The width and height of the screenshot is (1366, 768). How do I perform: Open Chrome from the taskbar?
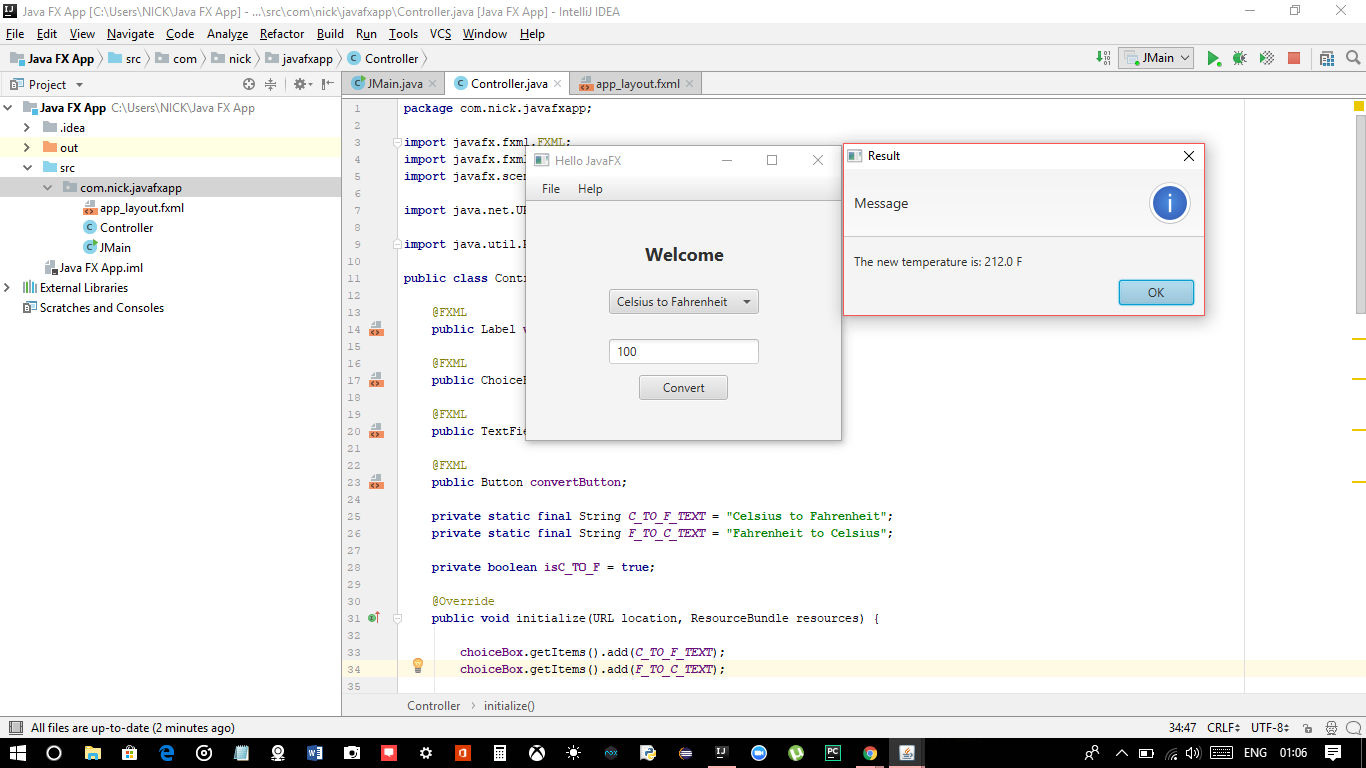(870, 753)
